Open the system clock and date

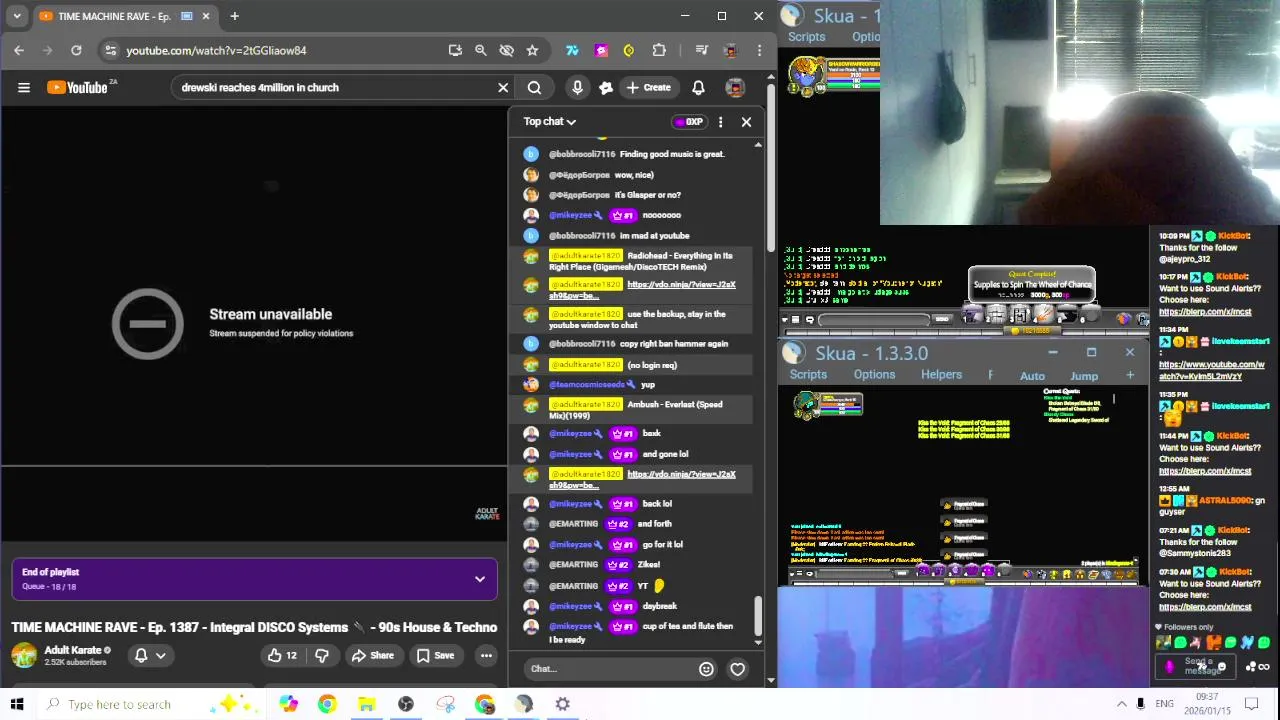[1206, 704]
